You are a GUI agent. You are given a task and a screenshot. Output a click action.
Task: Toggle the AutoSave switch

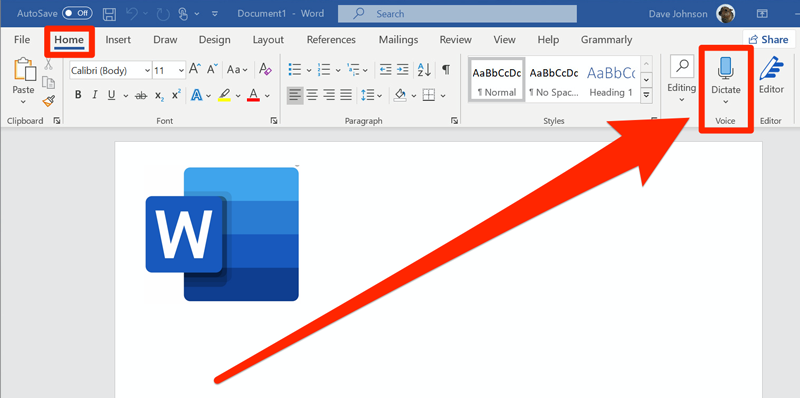click(78, 13)
